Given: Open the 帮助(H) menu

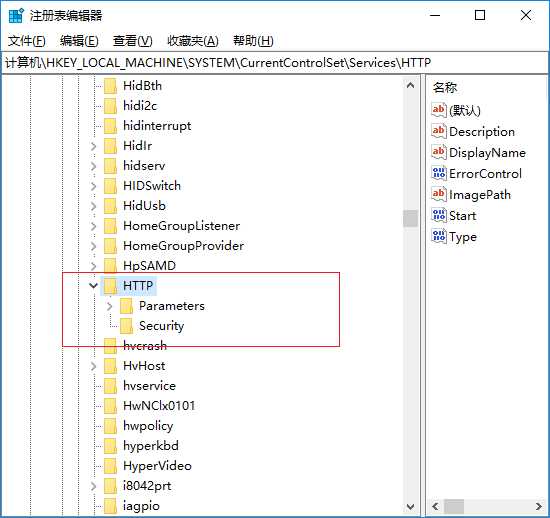Looking at the screenshot, I should tap(253, 41).
